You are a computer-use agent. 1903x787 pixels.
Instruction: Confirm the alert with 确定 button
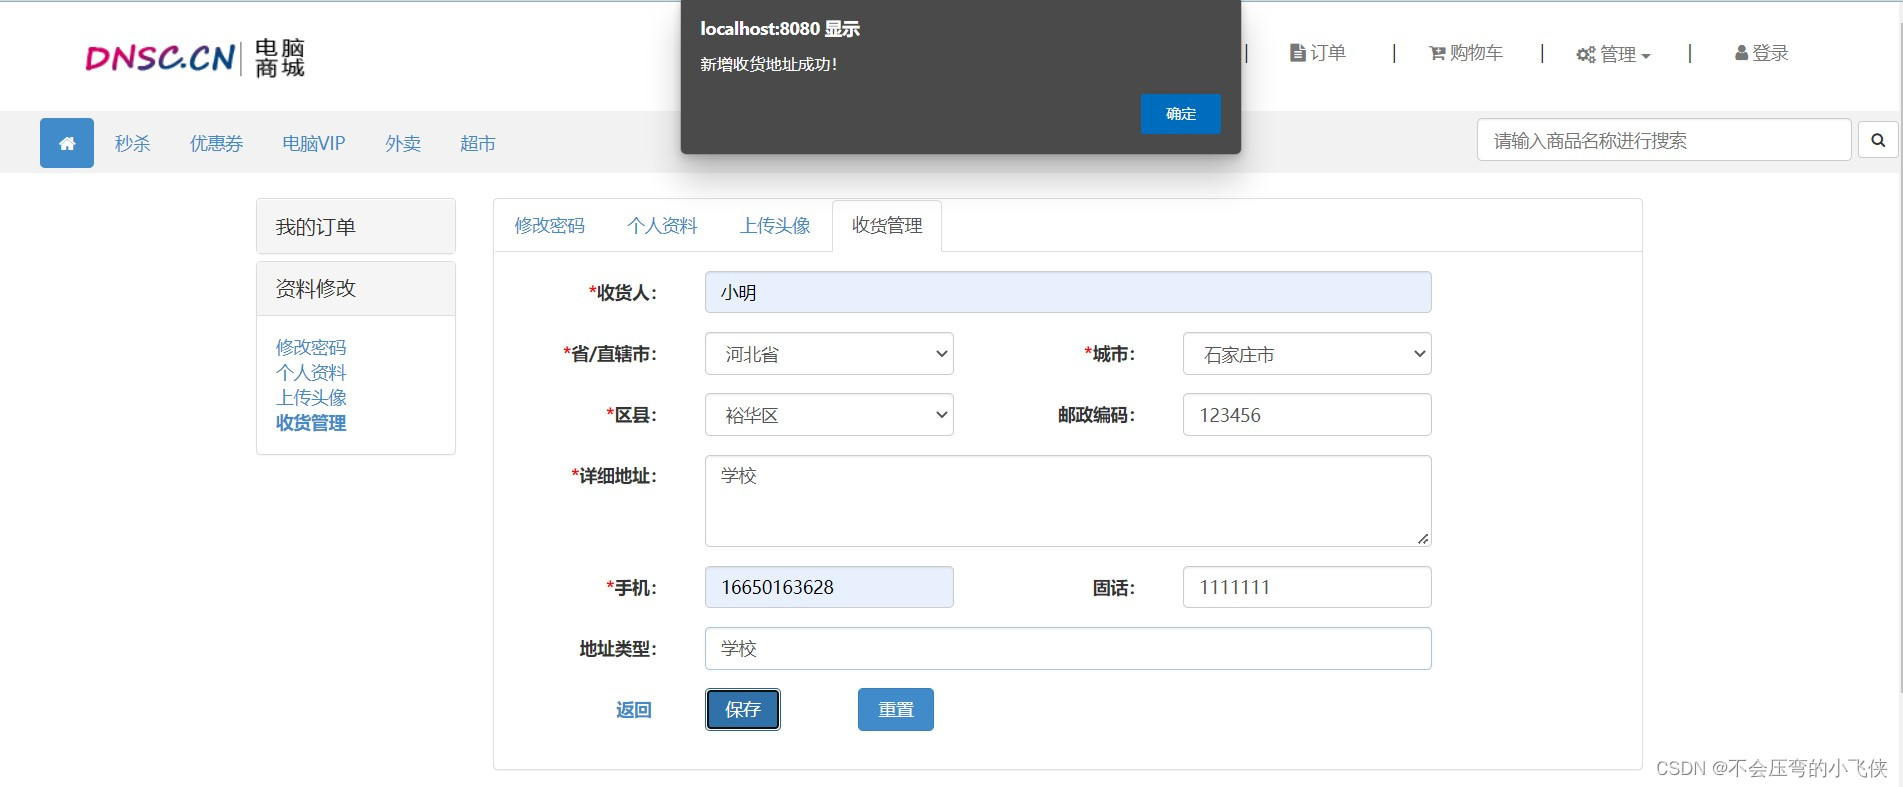coord(1180,114)
